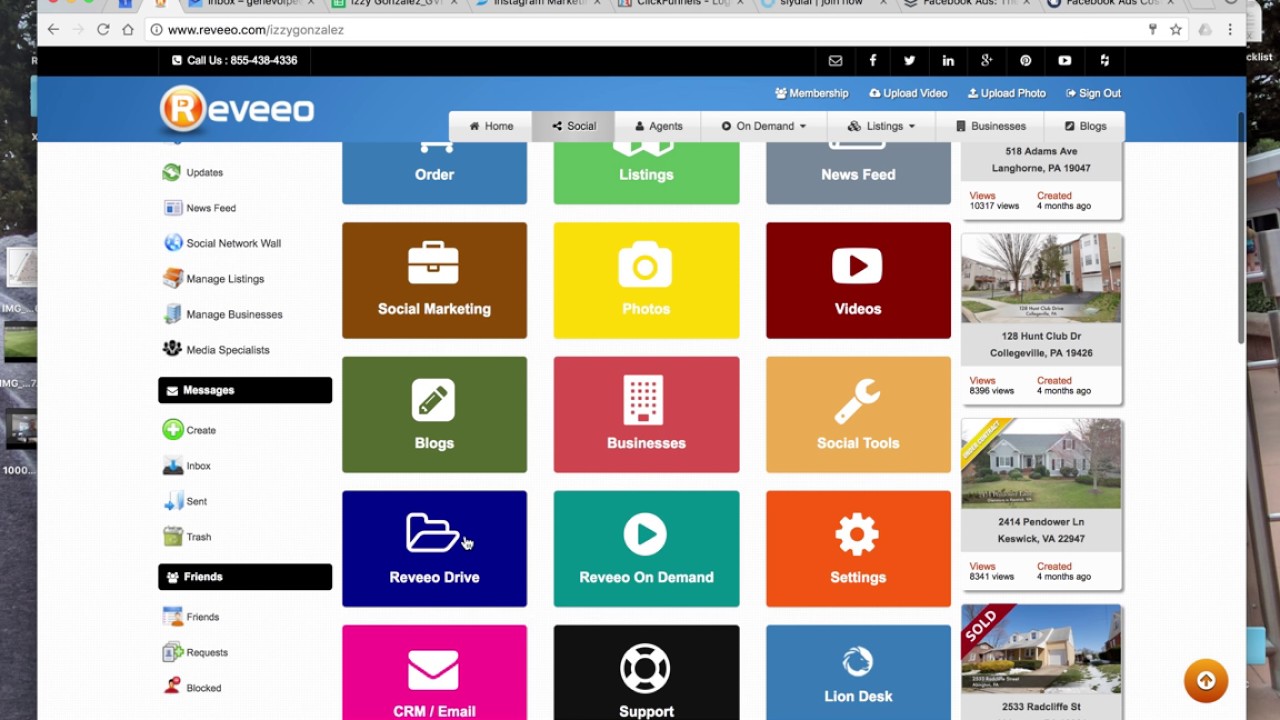
Task: Open the LinkedIn icon in top bar
Action: (x=948, y=61)
